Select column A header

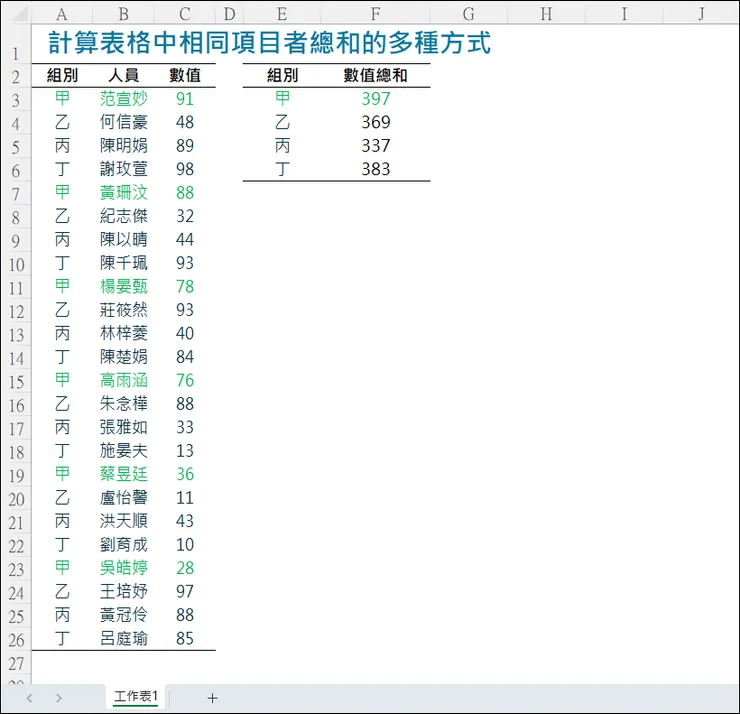(x=62, y=14)
